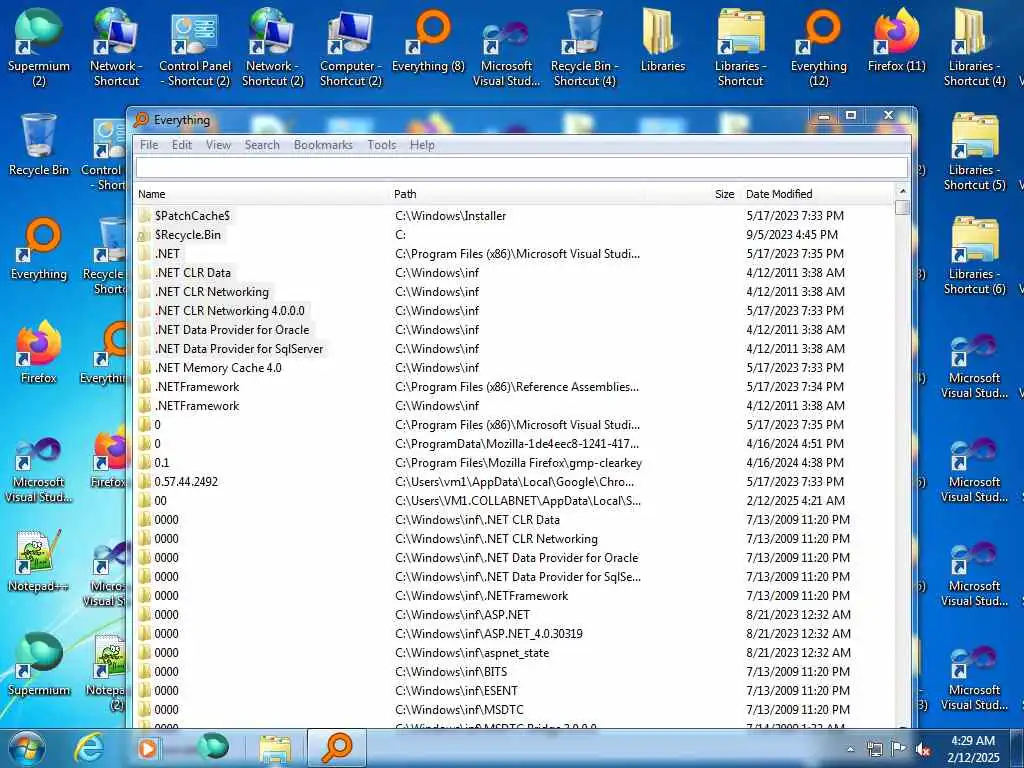This screenshot has width=1024, height=768.
Task: Click the path C:\Windows\Installer
Action: point(451,216)
